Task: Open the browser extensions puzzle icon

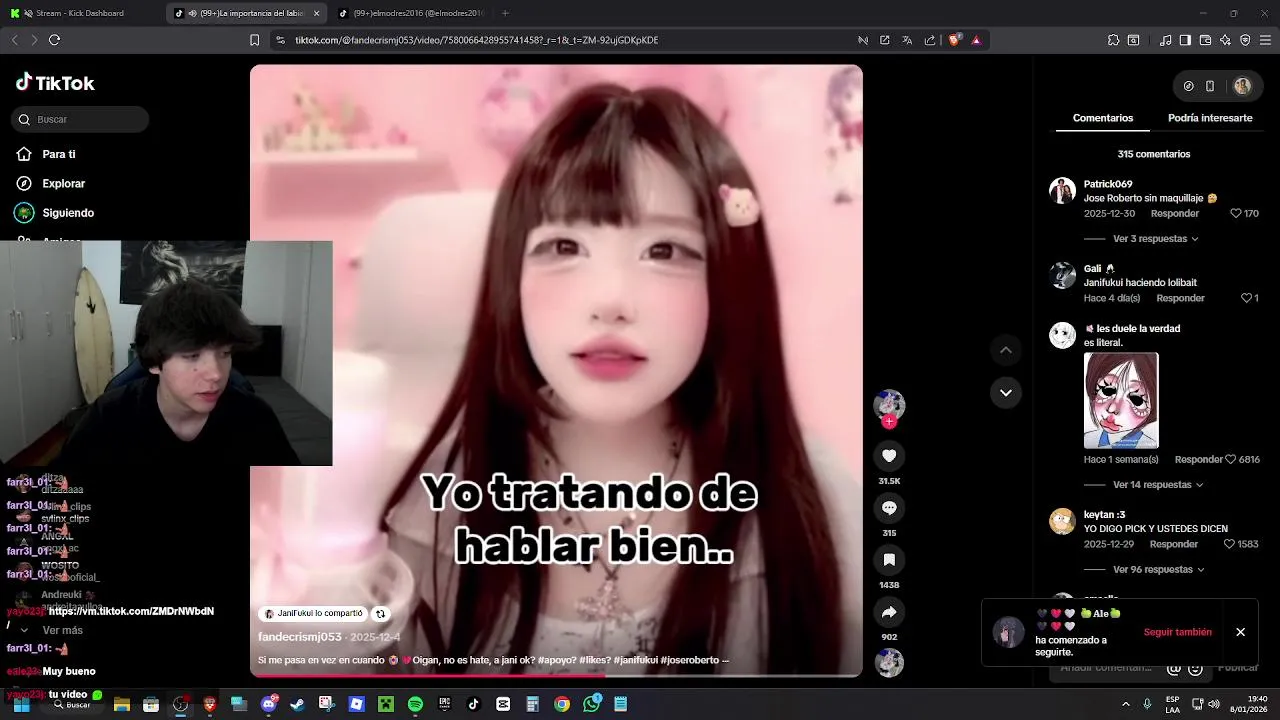Action: point(1113,40)
